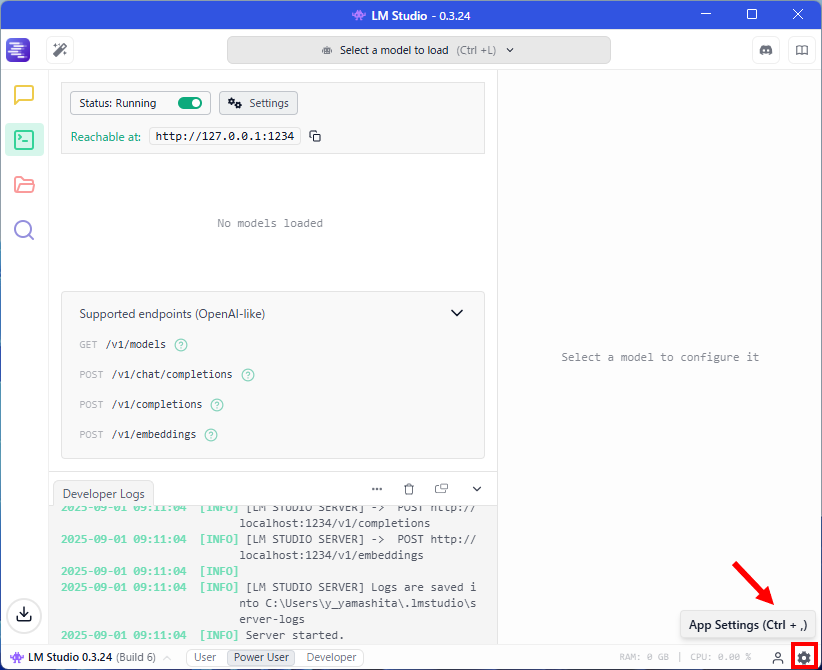Click LM Studio 0.3.24 (Build 6) label
Image resolution: width=822 pixels, height=670 pixels.
pos(92,657)
